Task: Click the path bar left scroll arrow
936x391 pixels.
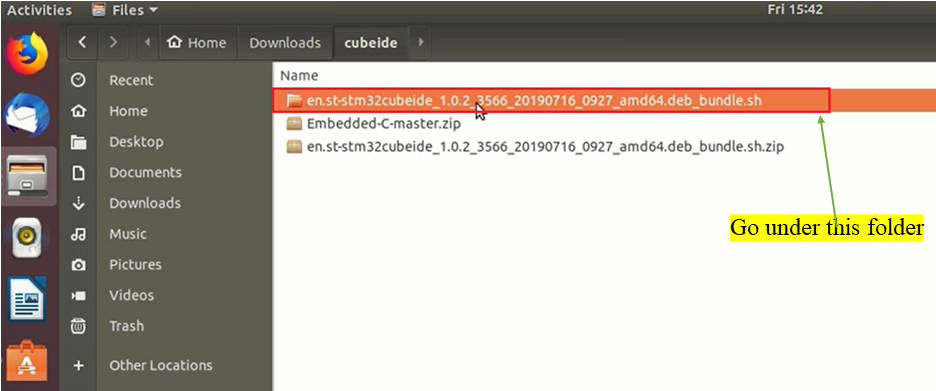Action: (147, 42)
